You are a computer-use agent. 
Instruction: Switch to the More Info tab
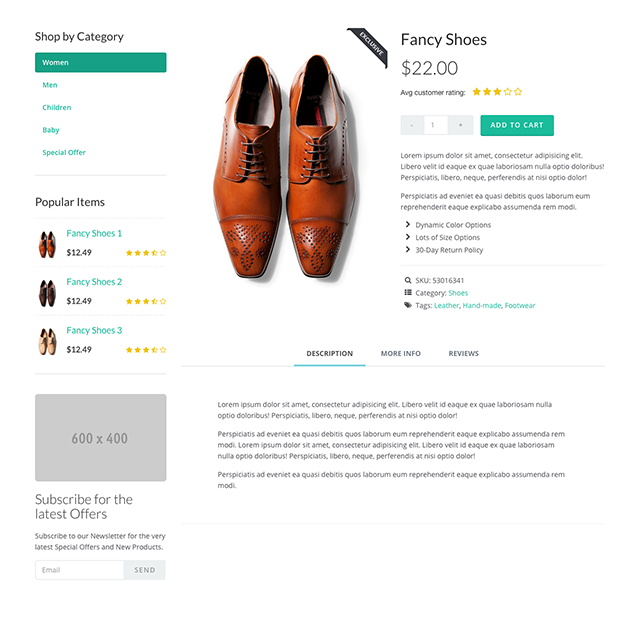coord(400,353)
